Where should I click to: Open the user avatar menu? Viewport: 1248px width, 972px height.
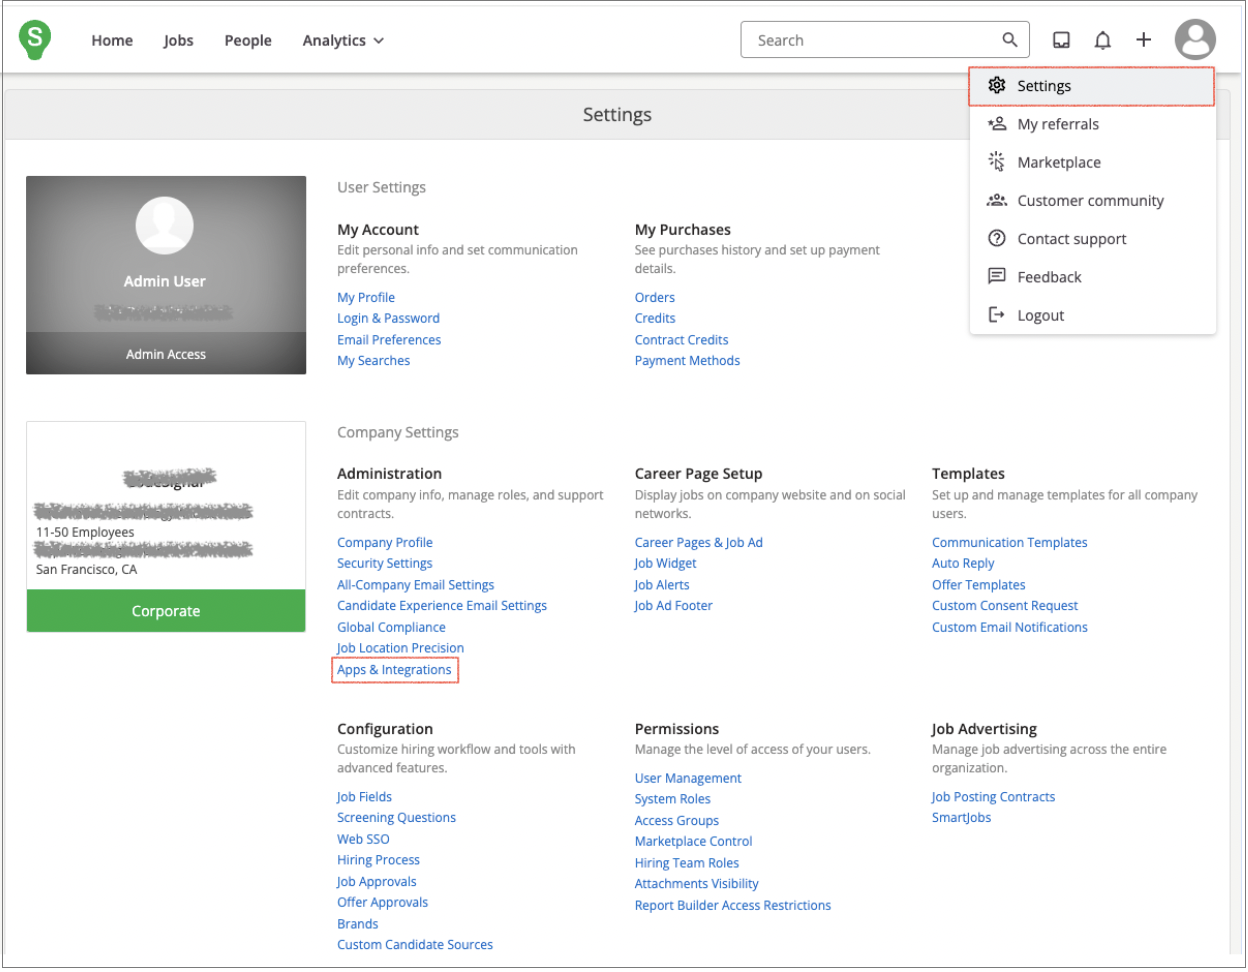coord(1195,40)
